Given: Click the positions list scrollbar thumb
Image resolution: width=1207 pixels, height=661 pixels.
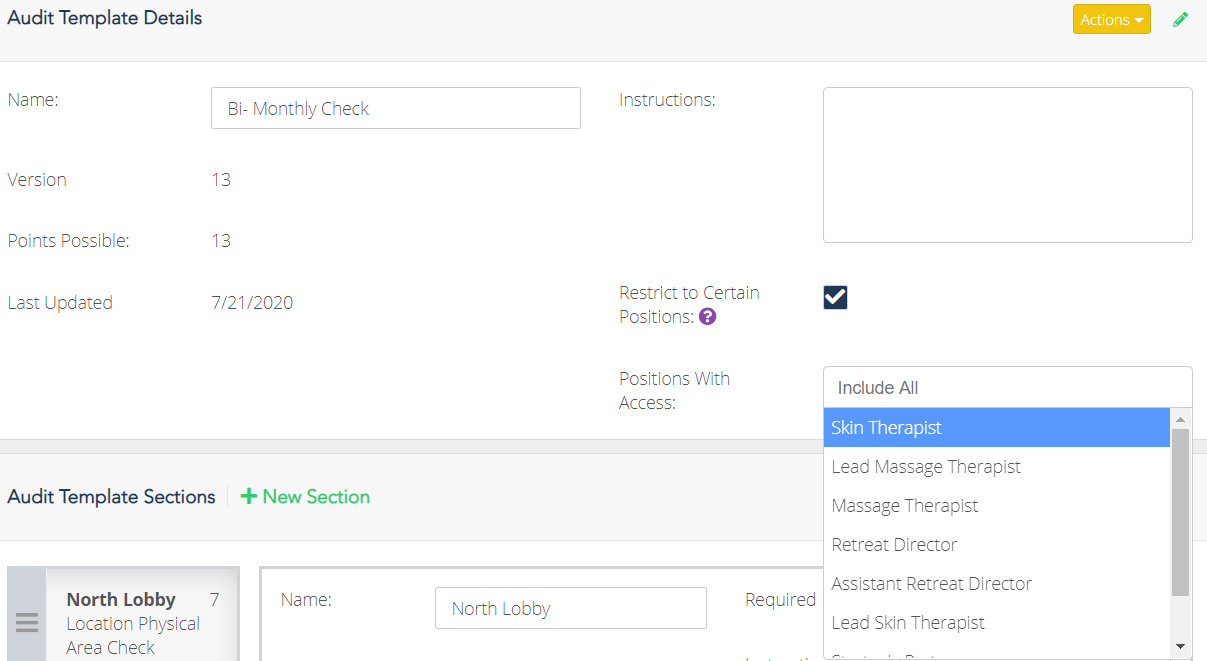Looking at the screenshot, I should point(1180,512).
